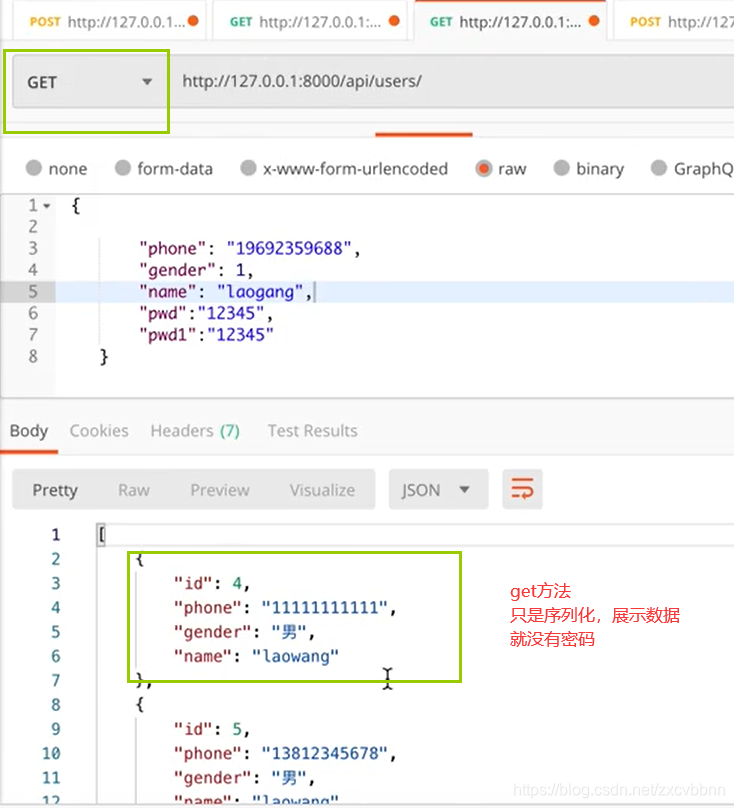The image size is (734, 808).
Task: Click the "id": 4 response line
Action: [x=212, y=583]
